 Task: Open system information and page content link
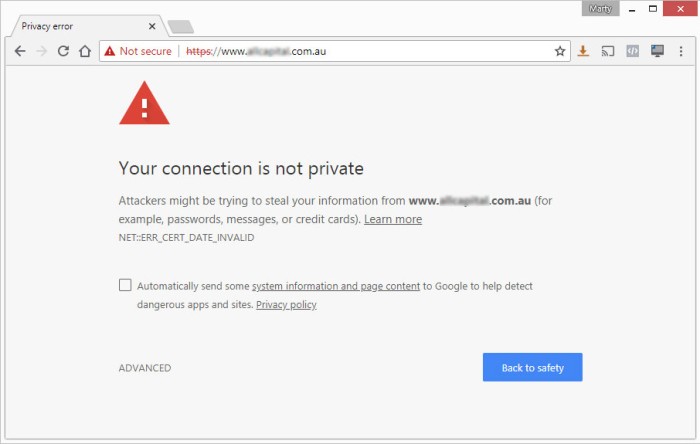[x=336, y=286]
